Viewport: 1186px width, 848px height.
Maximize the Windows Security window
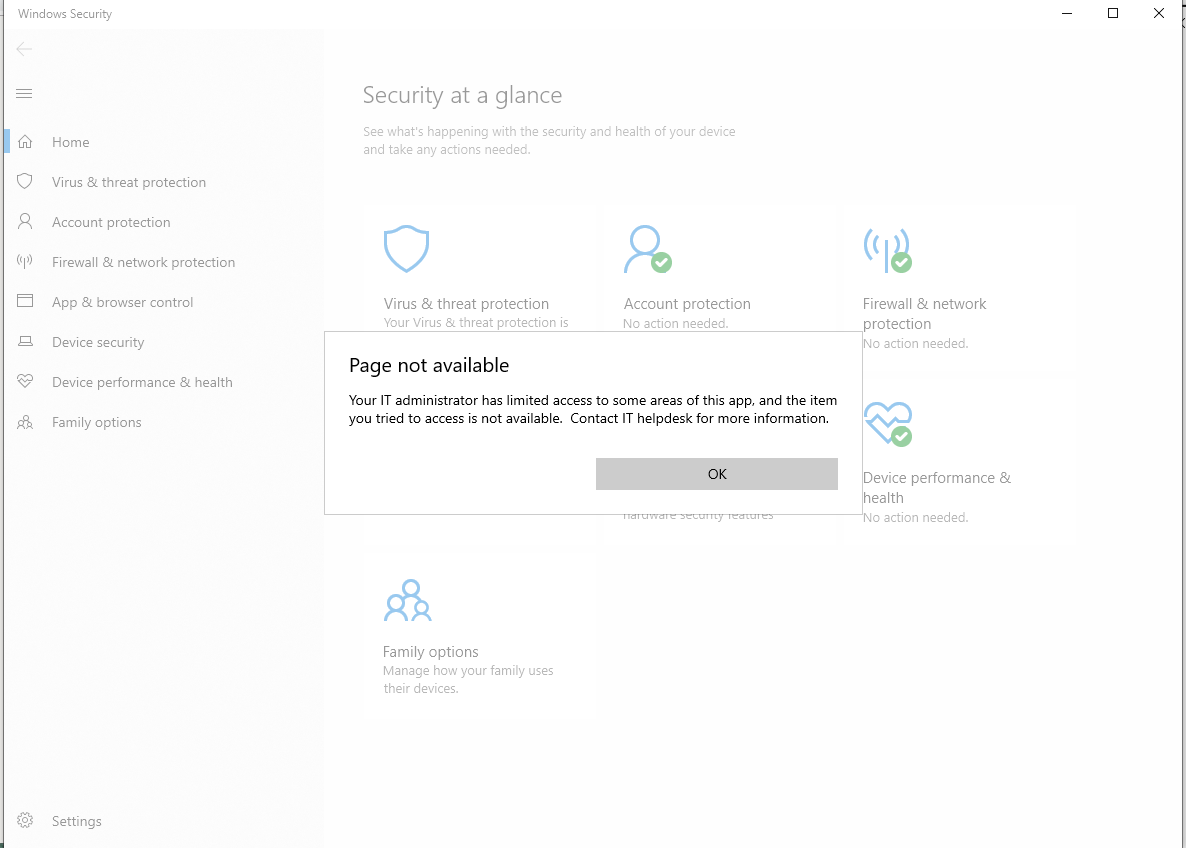click(x=1113, y=14)
